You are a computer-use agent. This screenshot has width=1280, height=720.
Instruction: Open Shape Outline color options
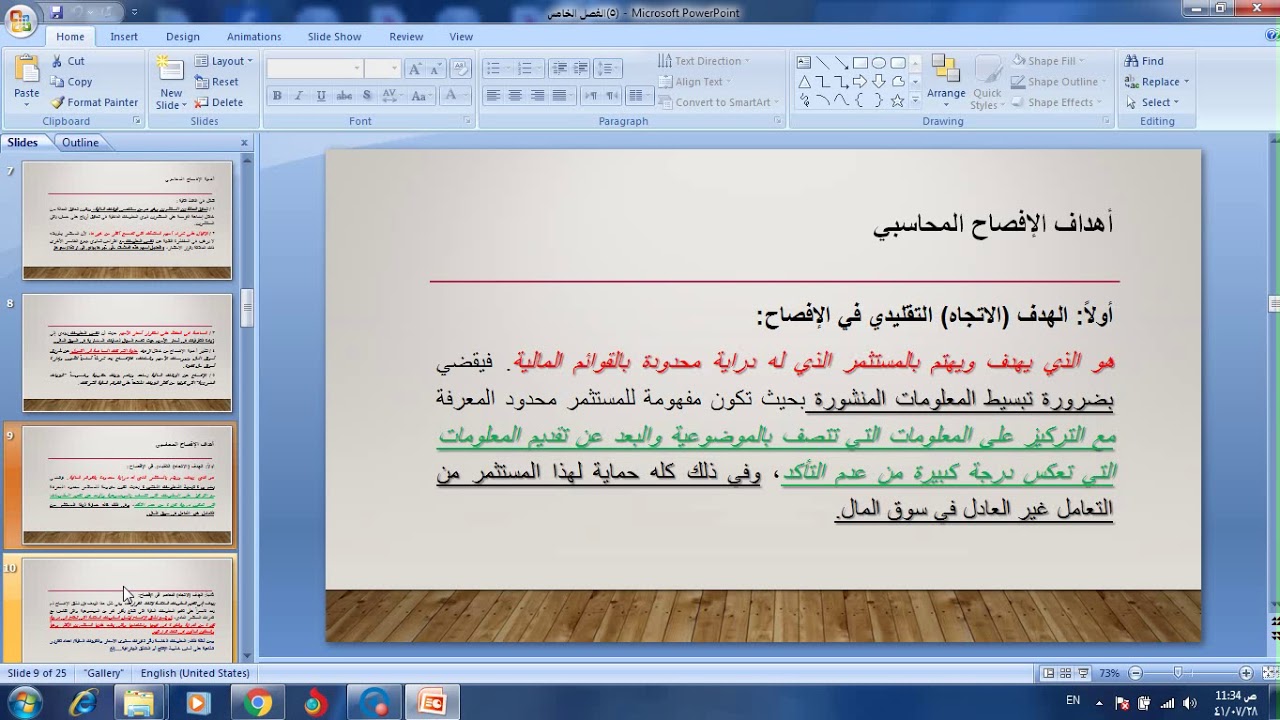(x=1059, y=82)
